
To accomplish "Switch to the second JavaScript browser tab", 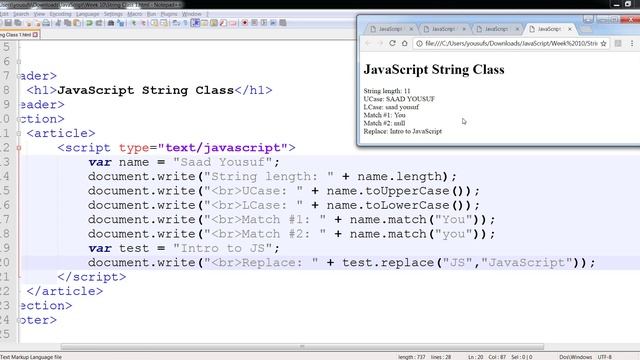I will pos(443,29).
